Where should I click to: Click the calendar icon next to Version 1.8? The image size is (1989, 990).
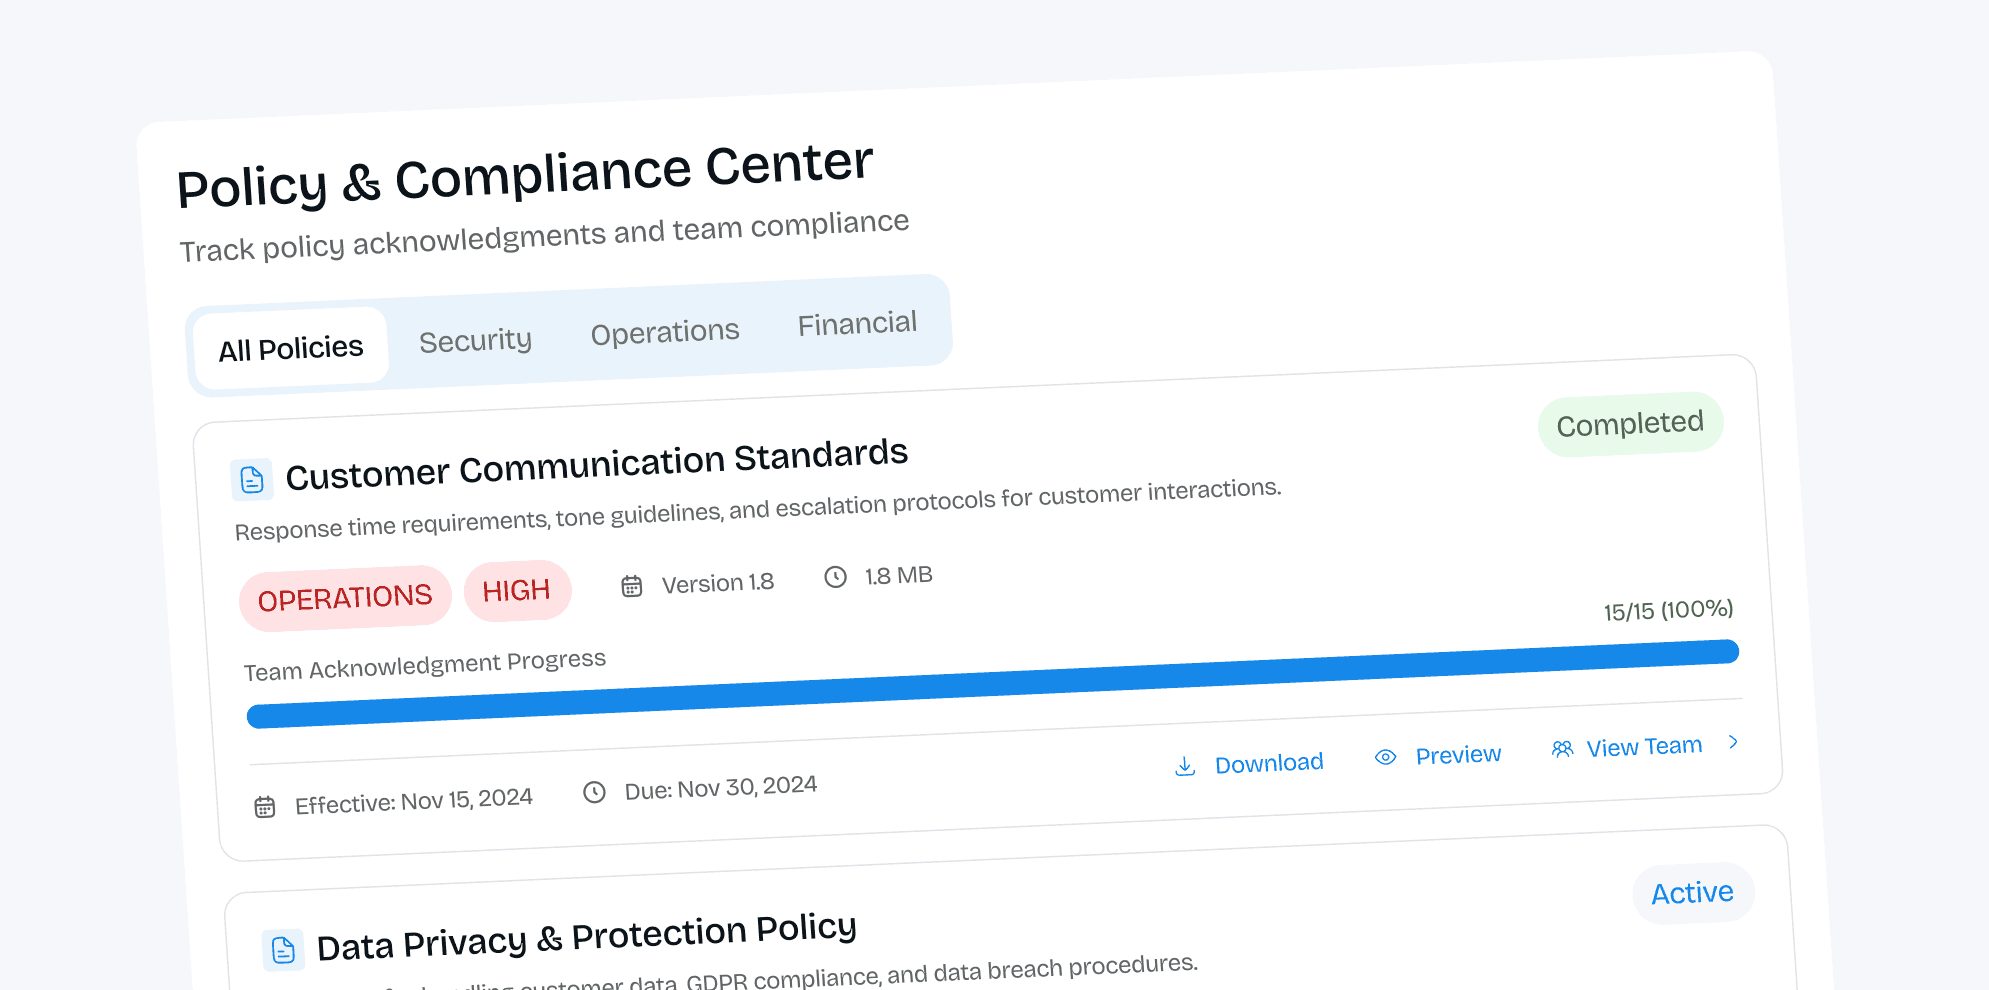click(632, 586)
